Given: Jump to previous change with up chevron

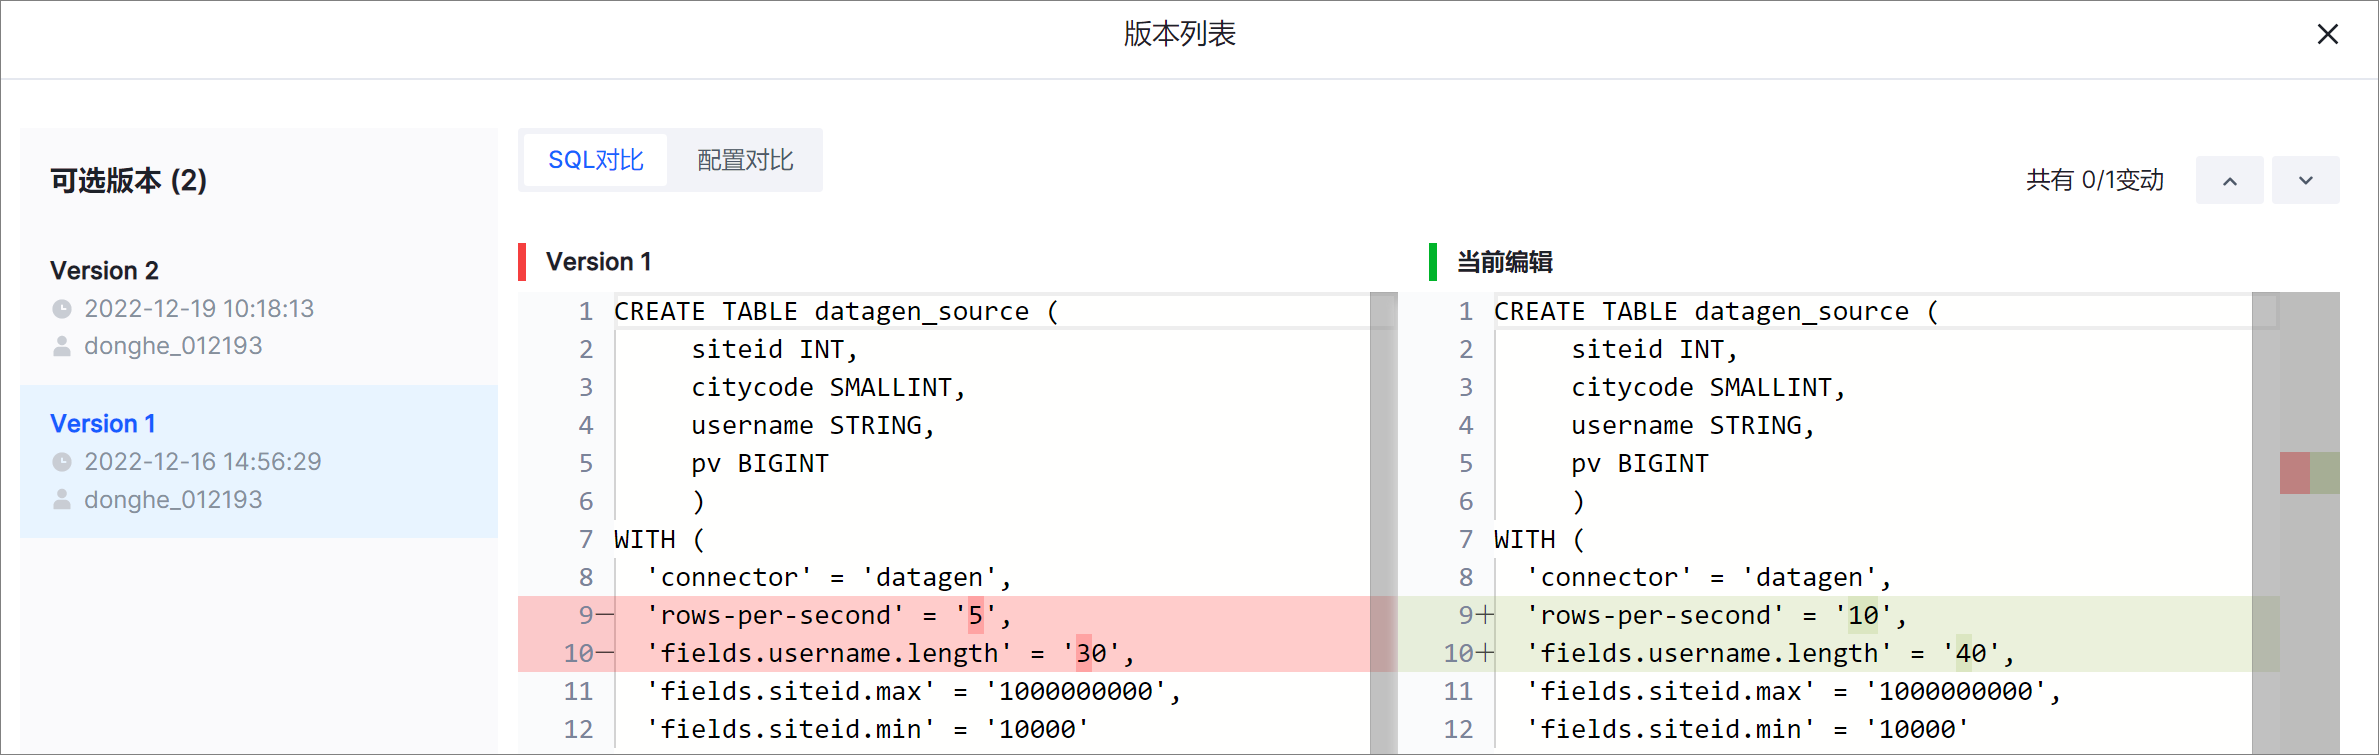Looking at the screenshot, I should pos(2229,180).
